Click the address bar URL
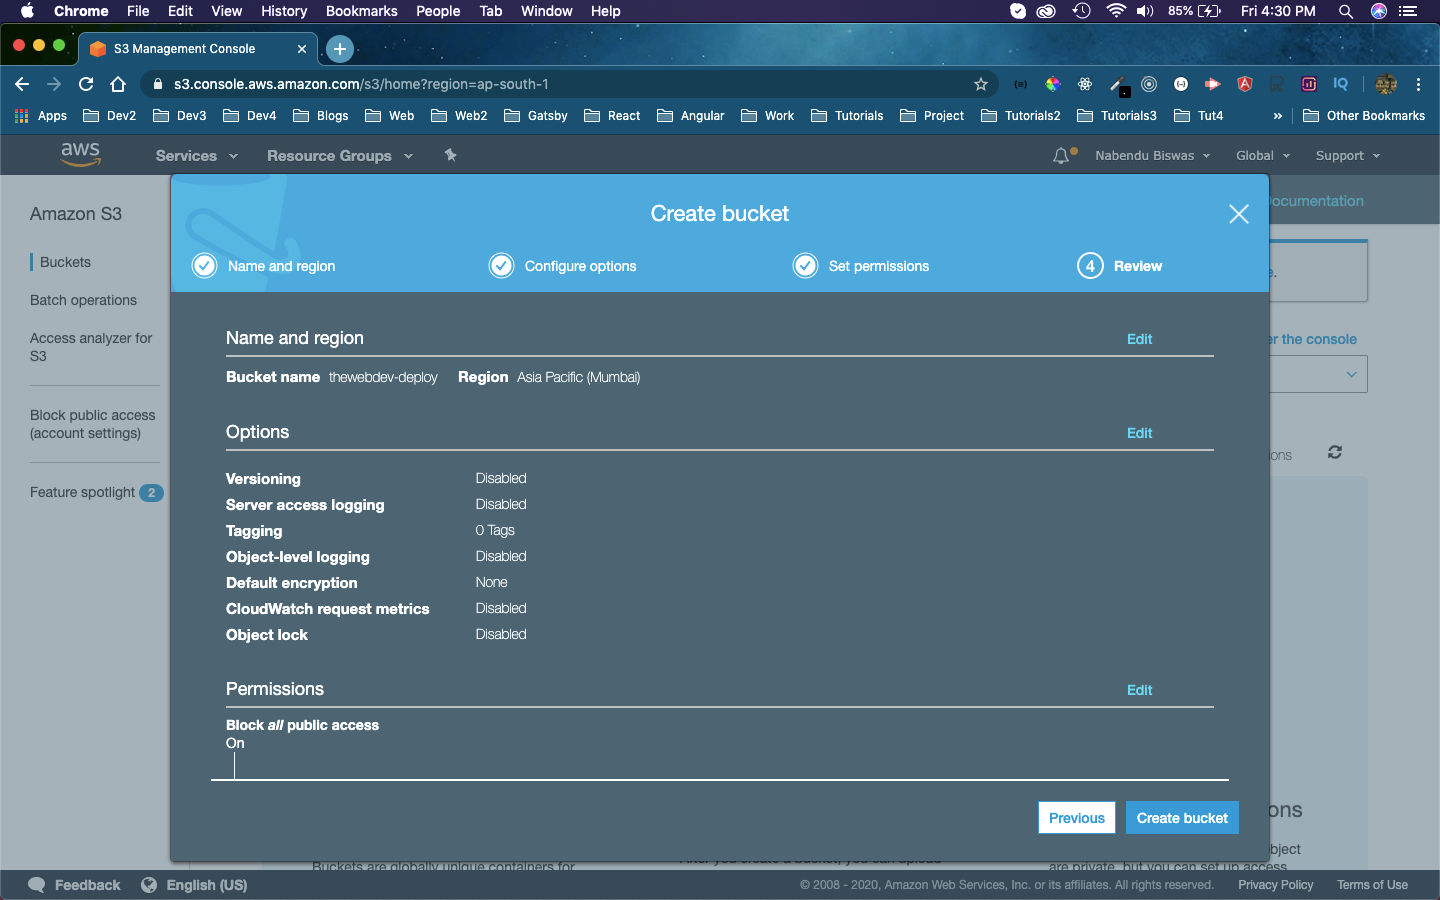The width and height of the screenshot is (1440, 900). coord(361,84)
